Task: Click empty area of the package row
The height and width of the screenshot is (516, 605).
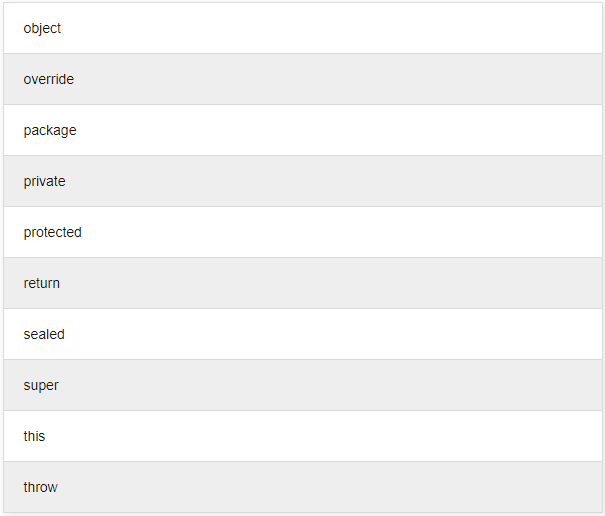Action: click(x=350, y=130)
